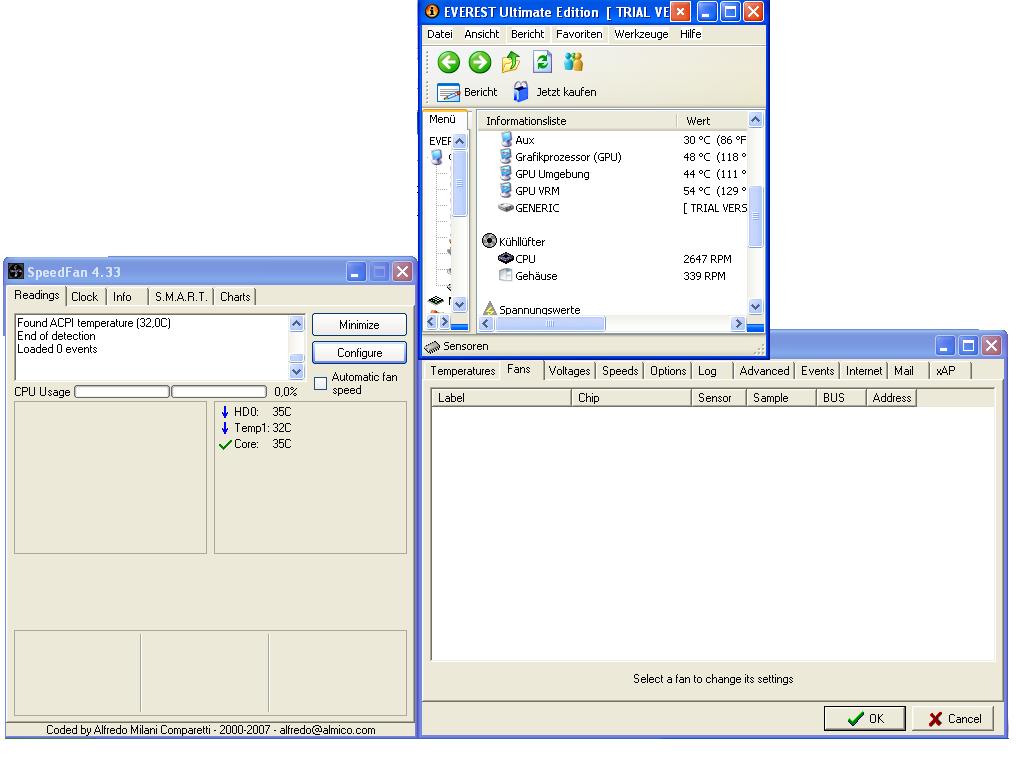This screenshot has width=1024, height=768.
Task: Click the Grafikprozessor (GPU) monitor icon
Action: (505, 156)
